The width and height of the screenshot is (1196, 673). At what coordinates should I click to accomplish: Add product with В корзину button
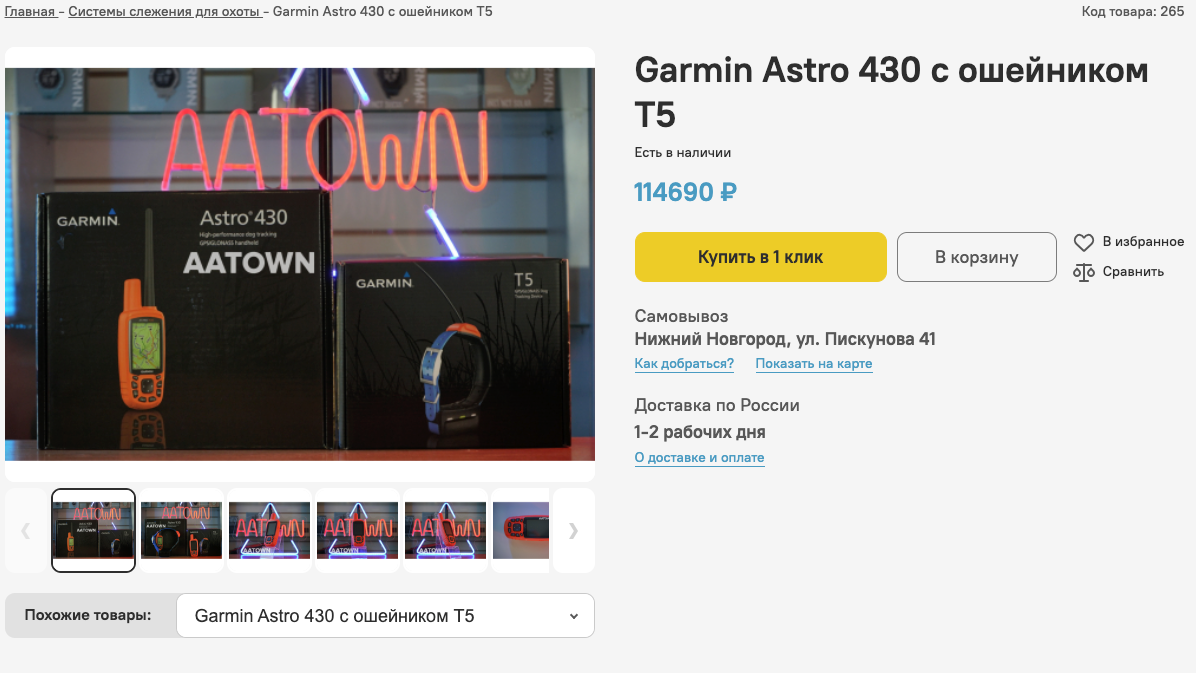[976, 257]
